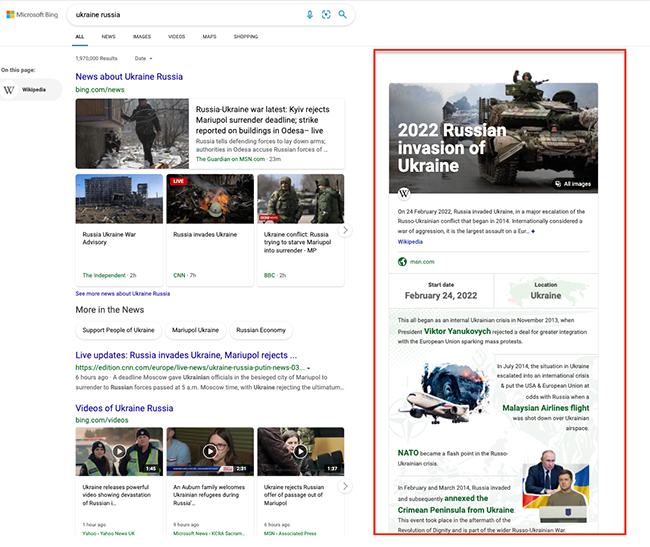Click annexed the Crimean Peninsula text
This screenshot has height=547, width=650.
[x=456, y=504]
